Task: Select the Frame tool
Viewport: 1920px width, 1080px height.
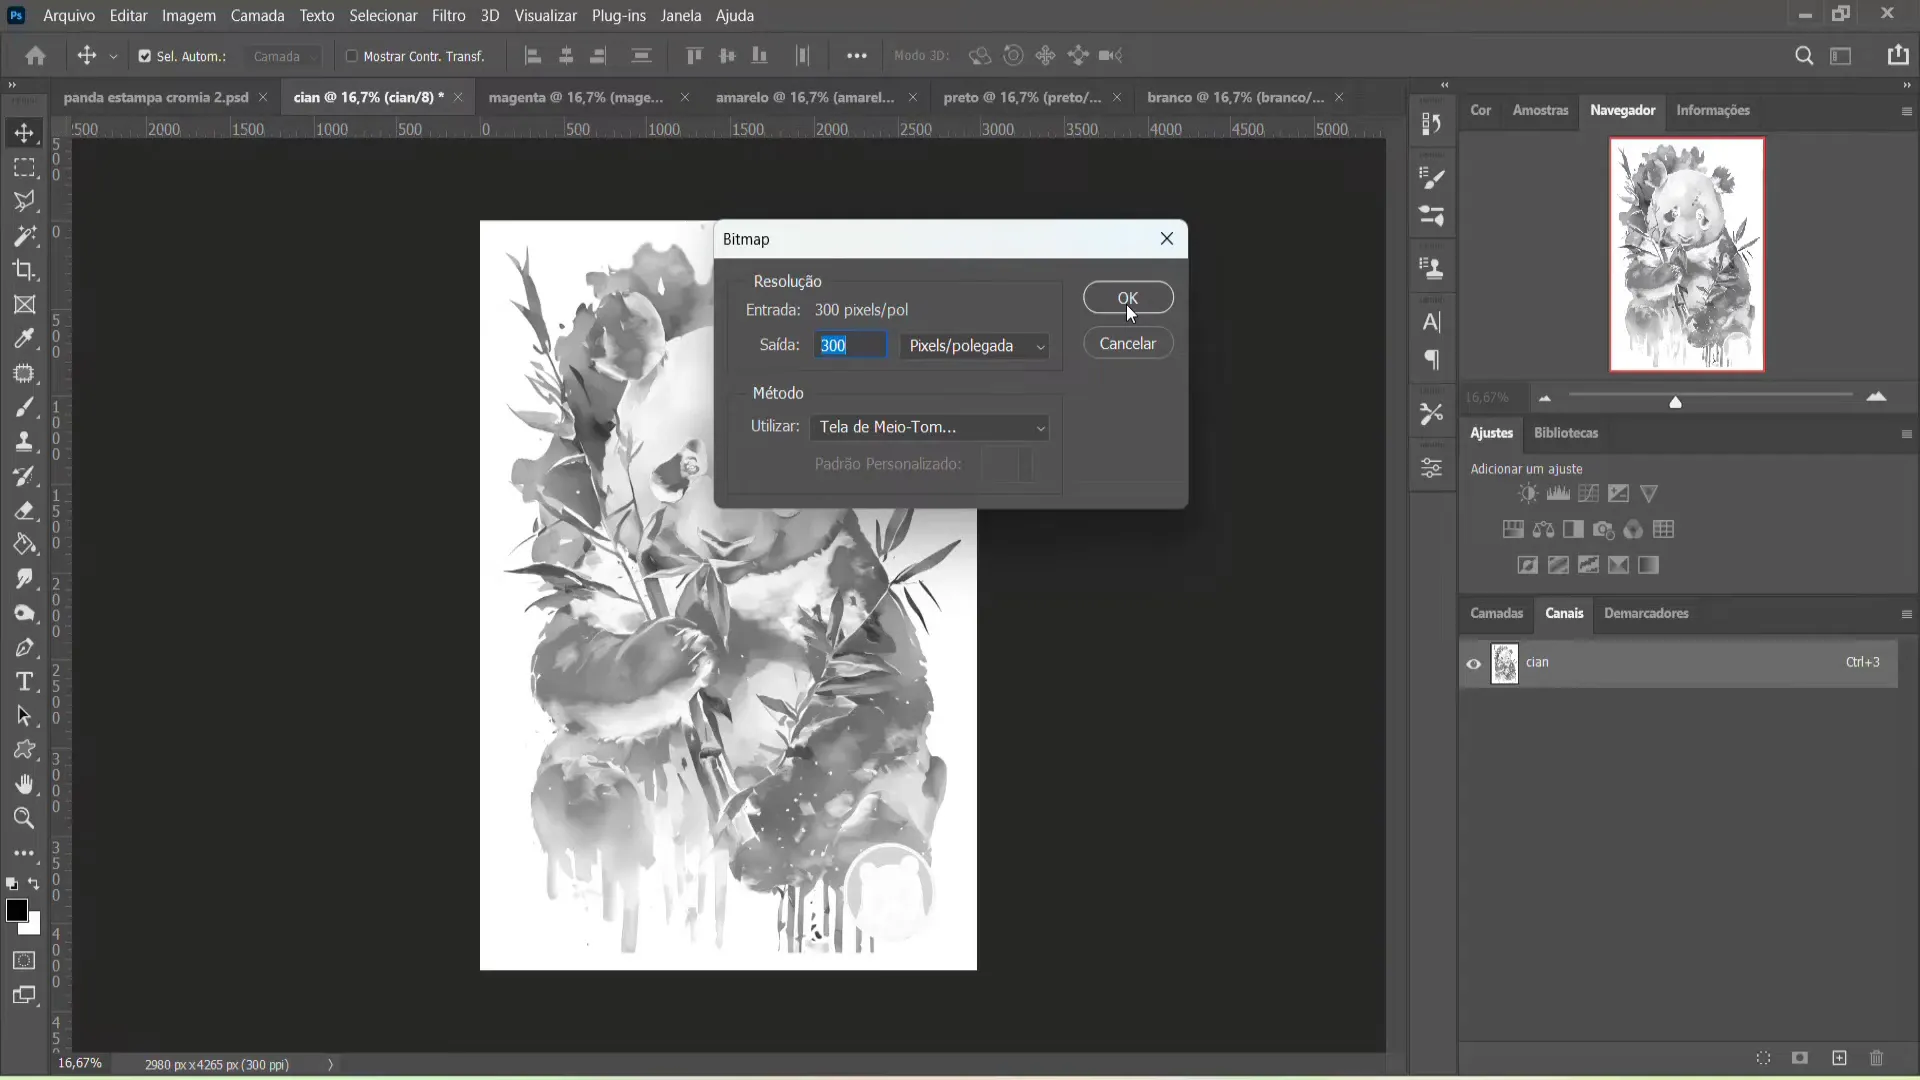Action: coord(24,305)
